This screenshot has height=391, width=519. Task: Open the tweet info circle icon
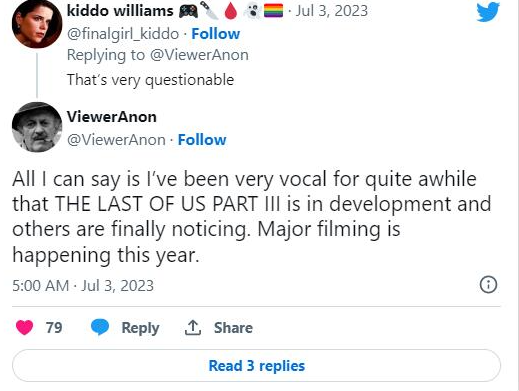pos(488,285)
